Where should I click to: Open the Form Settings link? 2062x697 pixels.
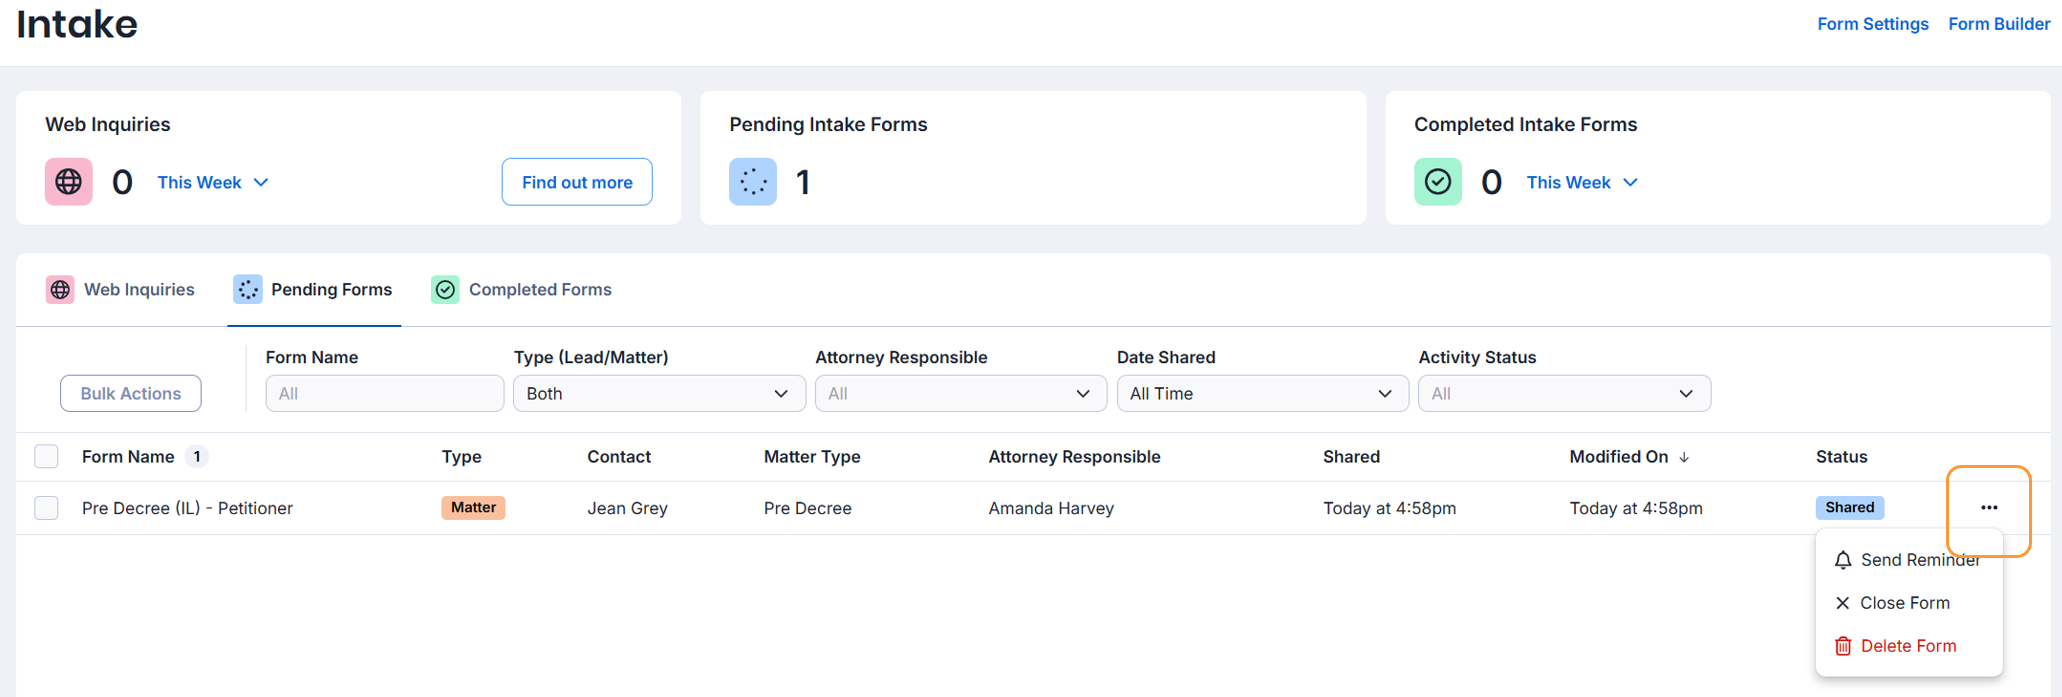tap(1872, 24)
